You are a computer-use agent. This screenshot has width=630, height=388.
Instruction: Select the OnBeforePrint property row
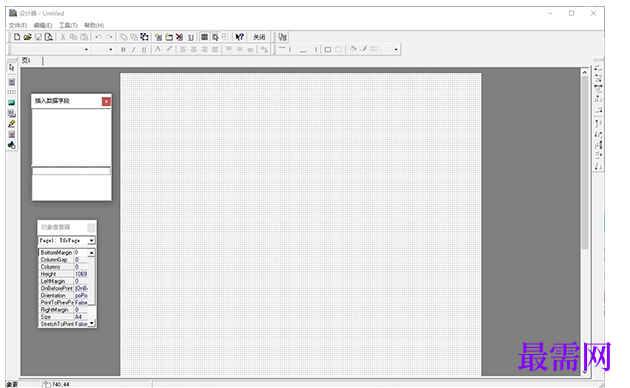tap(63, 288)
